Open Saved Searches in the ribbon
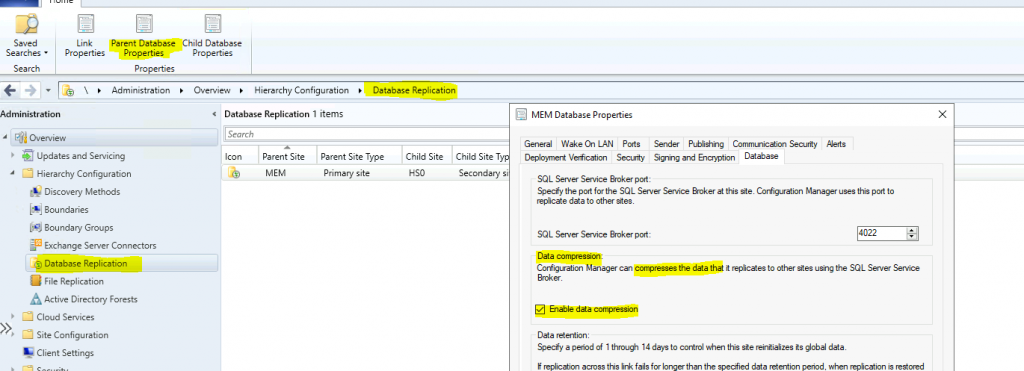The width and height of the screenshot is (1024, 371). 27,35
